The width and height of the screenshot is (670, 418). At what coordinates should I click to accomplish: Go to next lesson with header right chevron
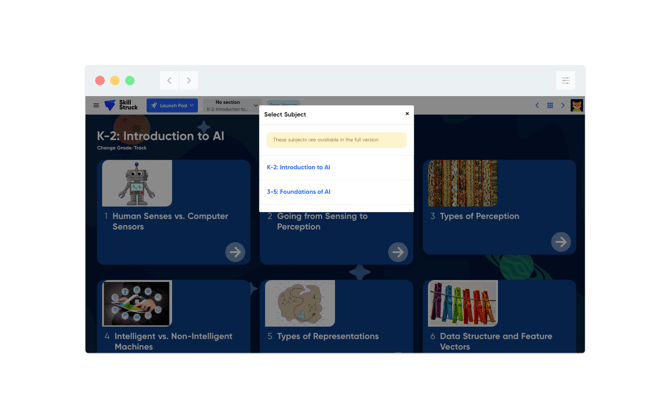coord(563,105)
